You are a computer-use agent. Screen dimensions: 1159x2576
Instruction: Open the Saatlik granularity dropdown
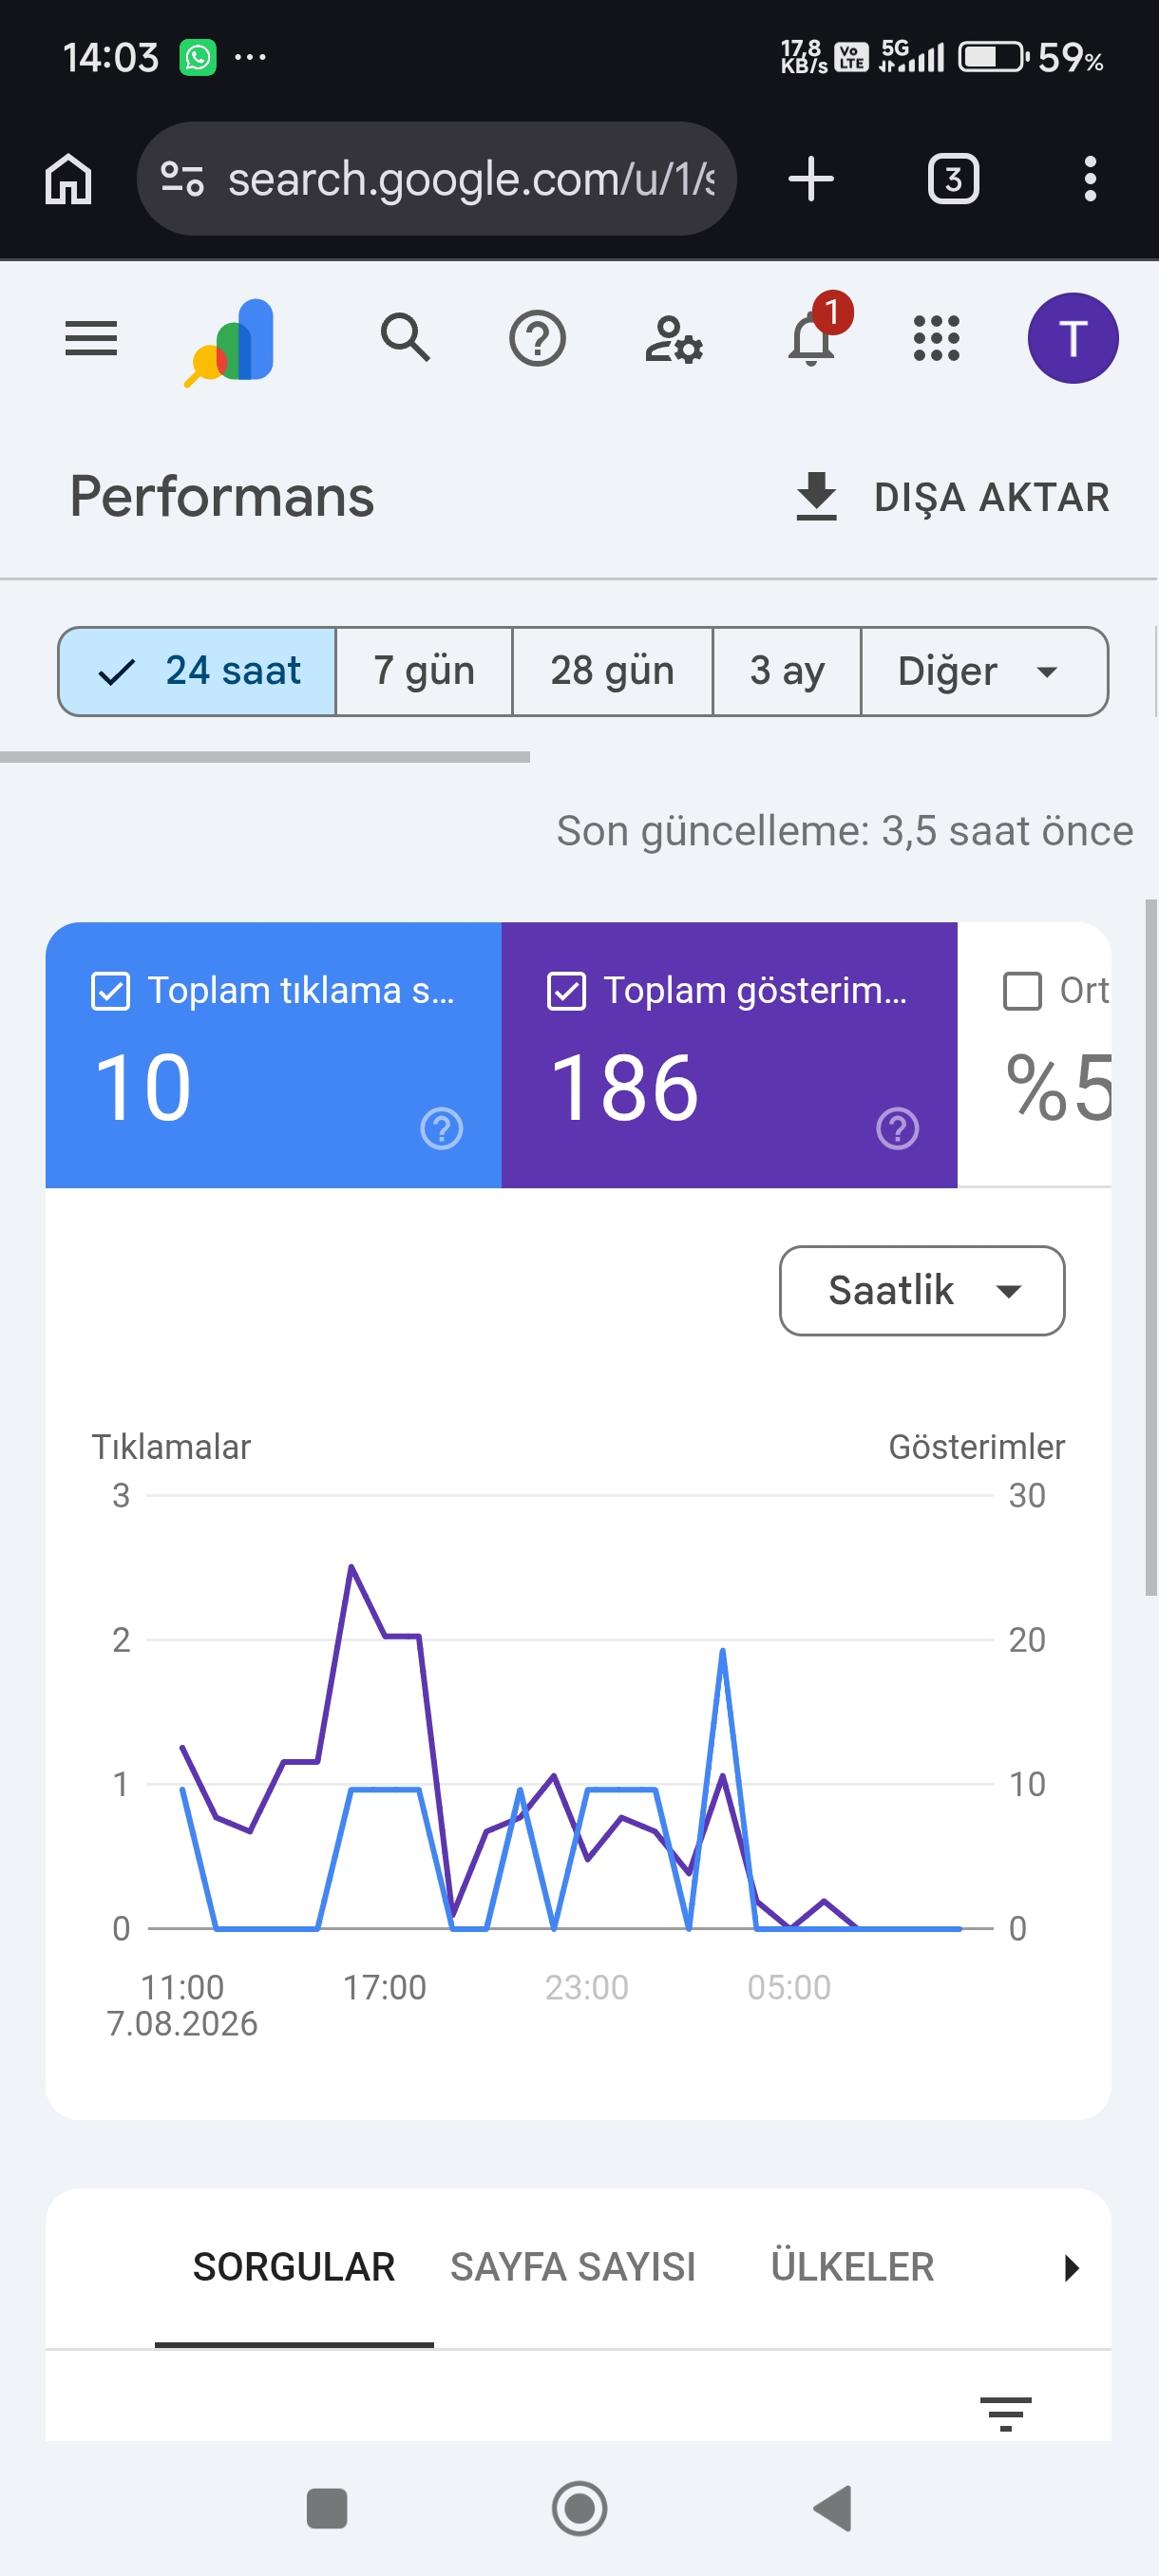(921, 1290)
